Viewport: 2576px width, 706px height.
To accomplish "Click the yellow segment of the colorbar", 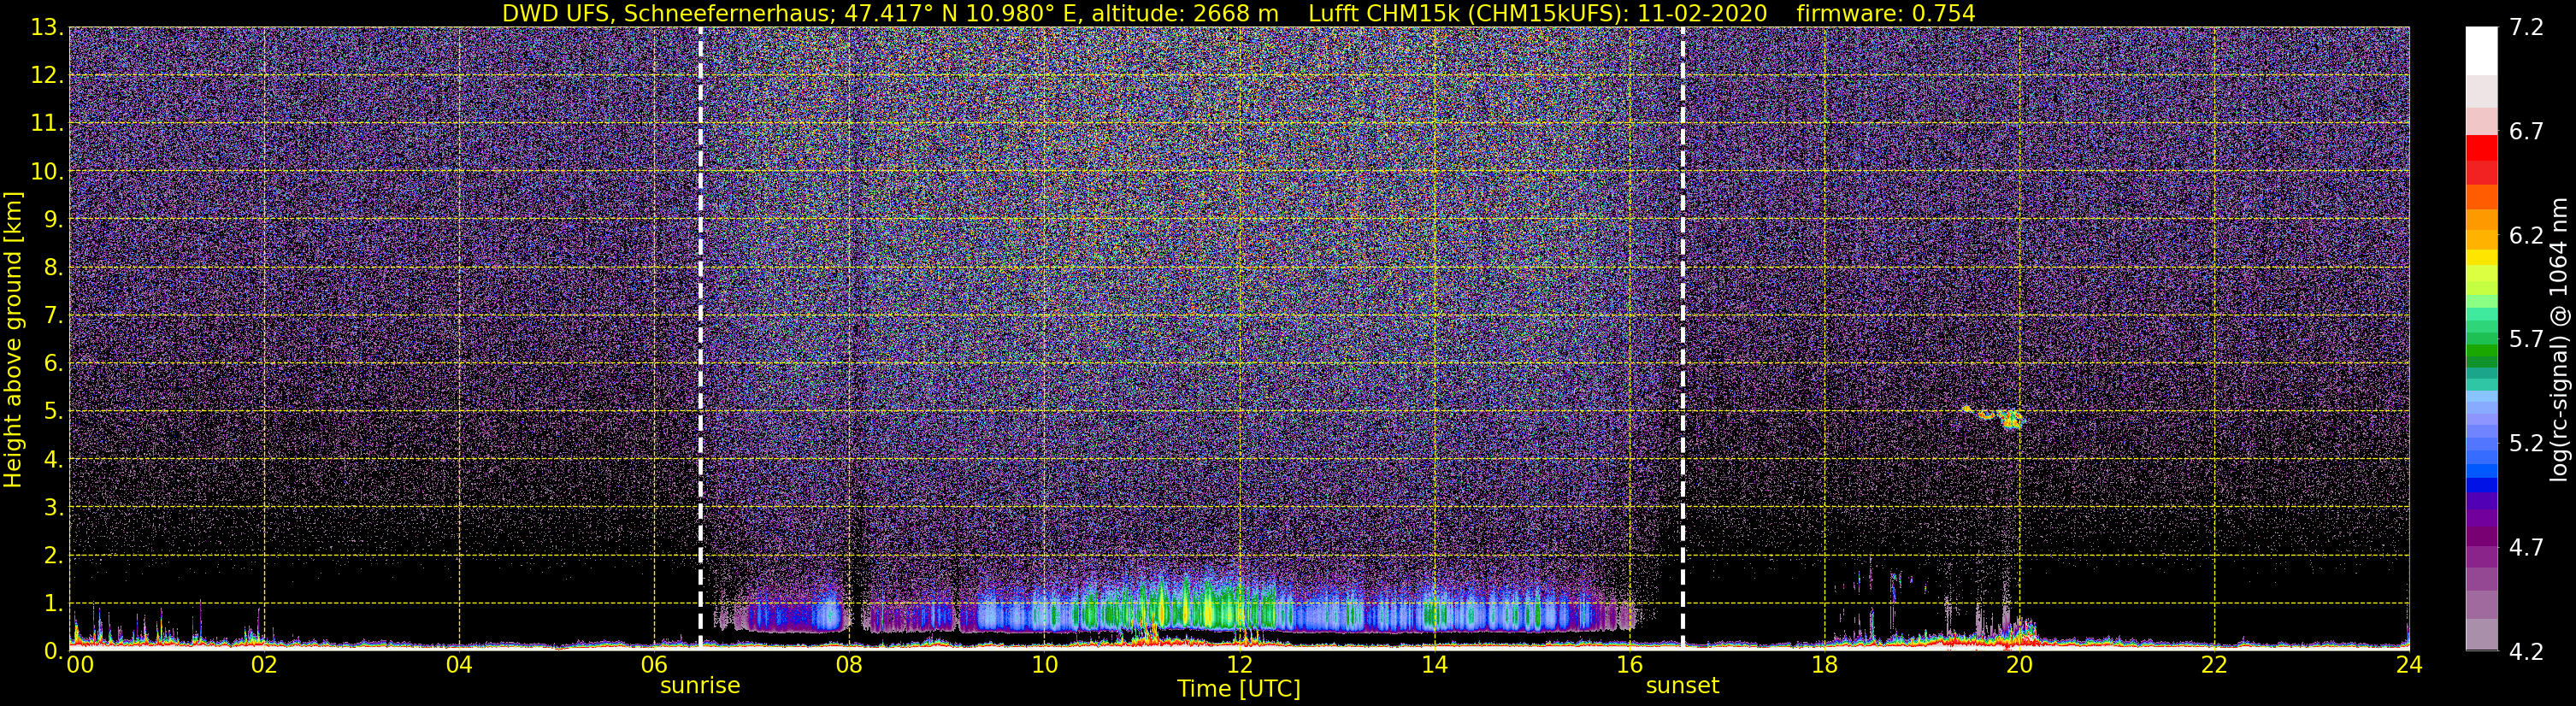I will [2481, 258].
